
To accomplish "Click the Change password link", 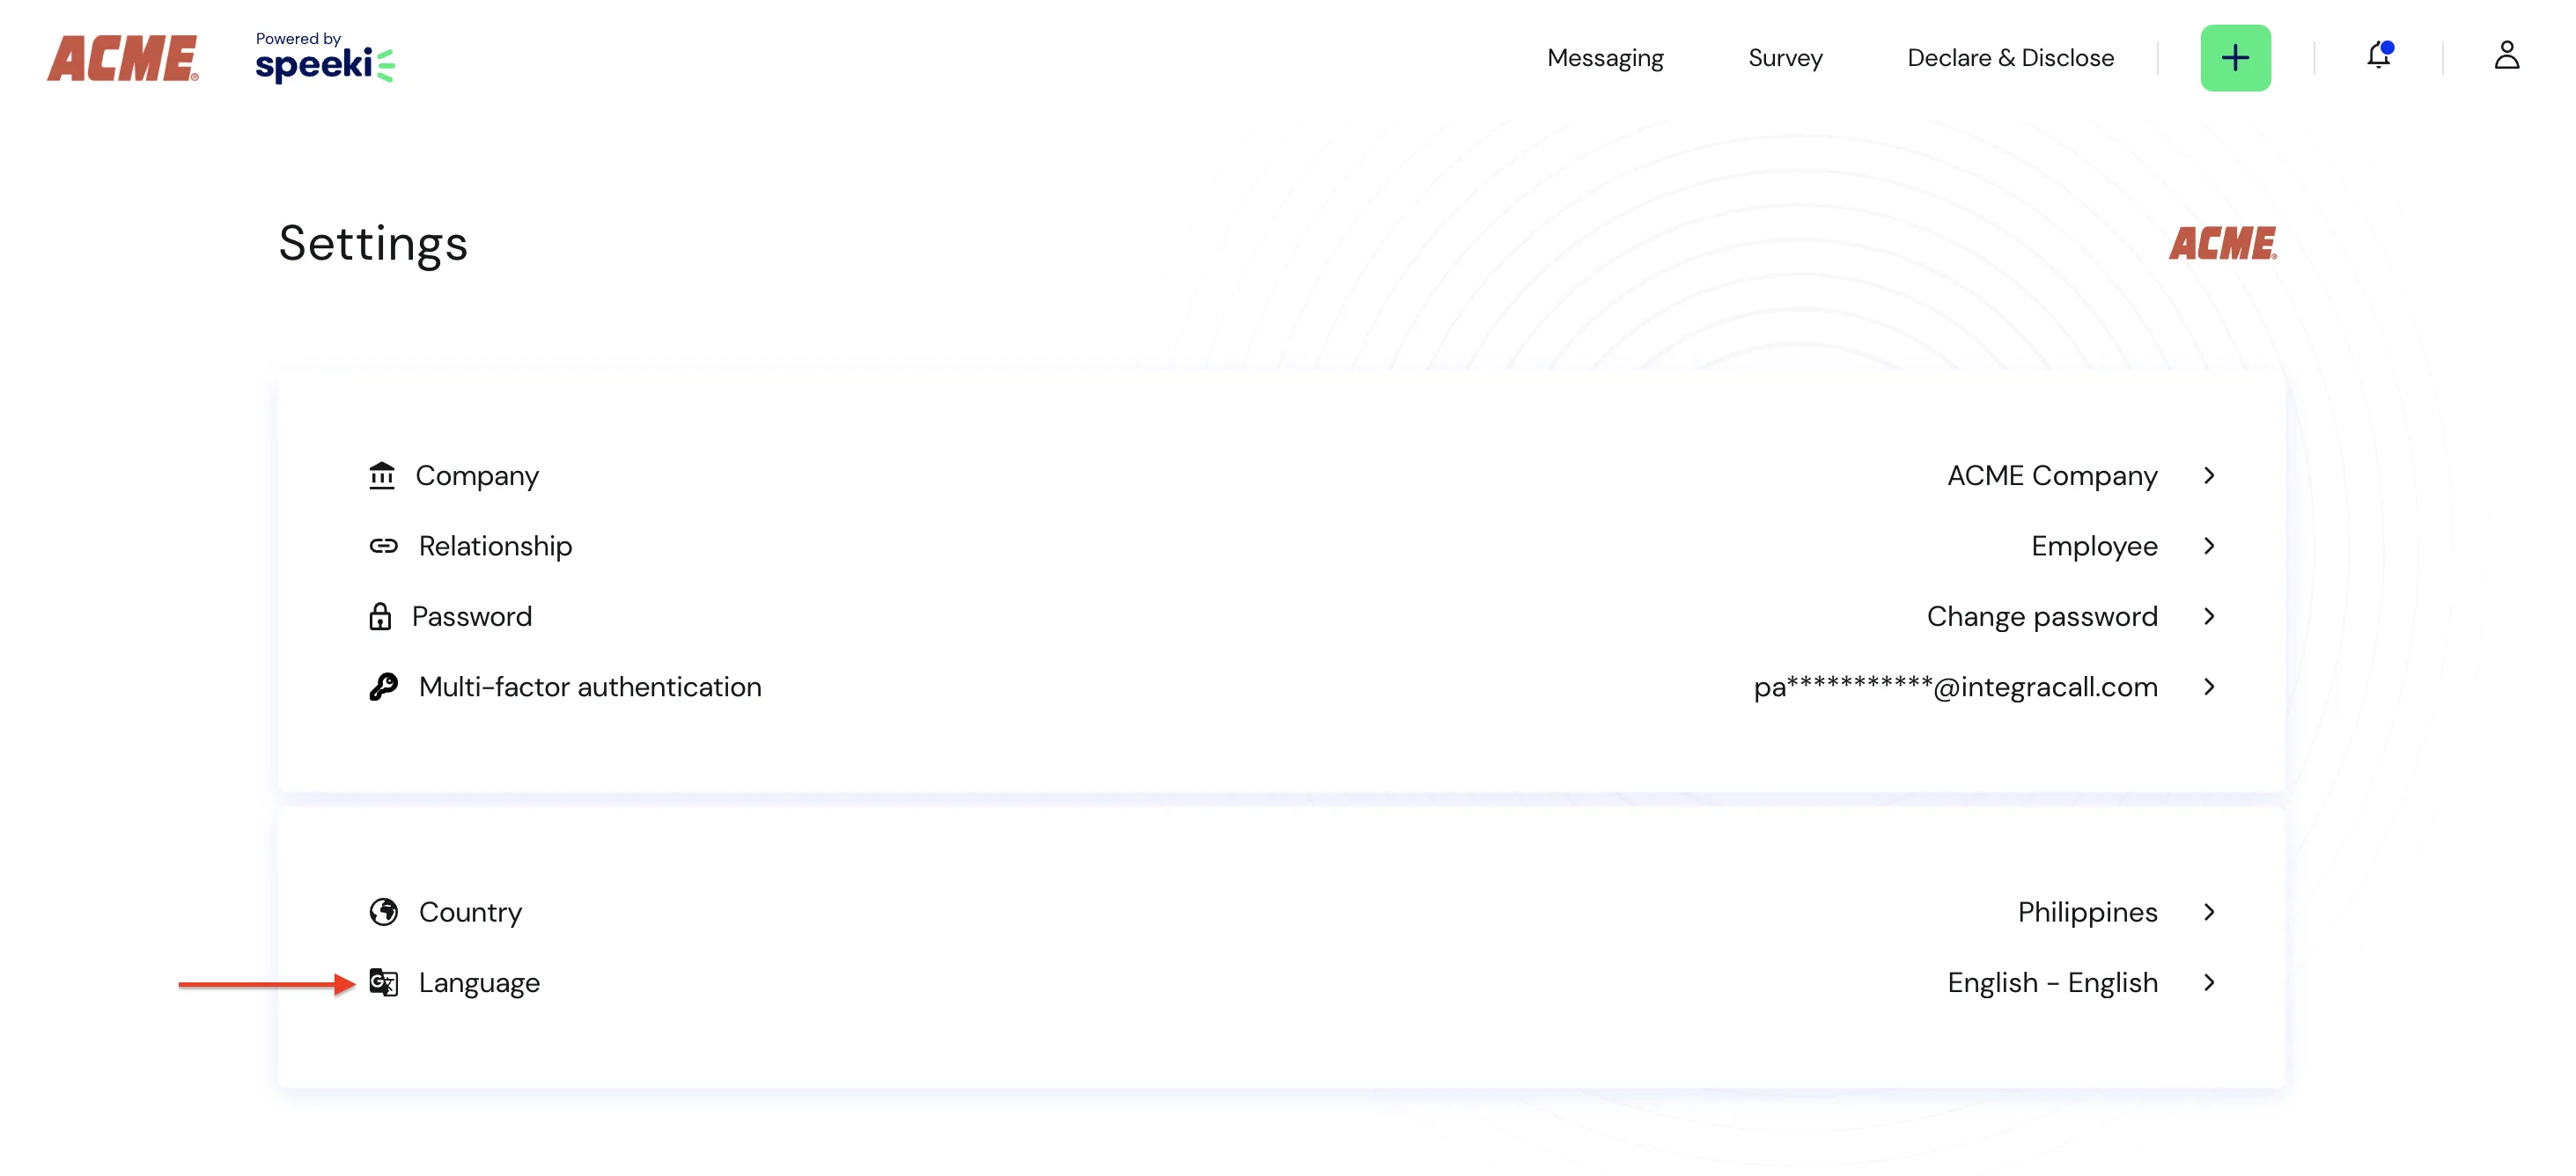I will point(2042,617).
